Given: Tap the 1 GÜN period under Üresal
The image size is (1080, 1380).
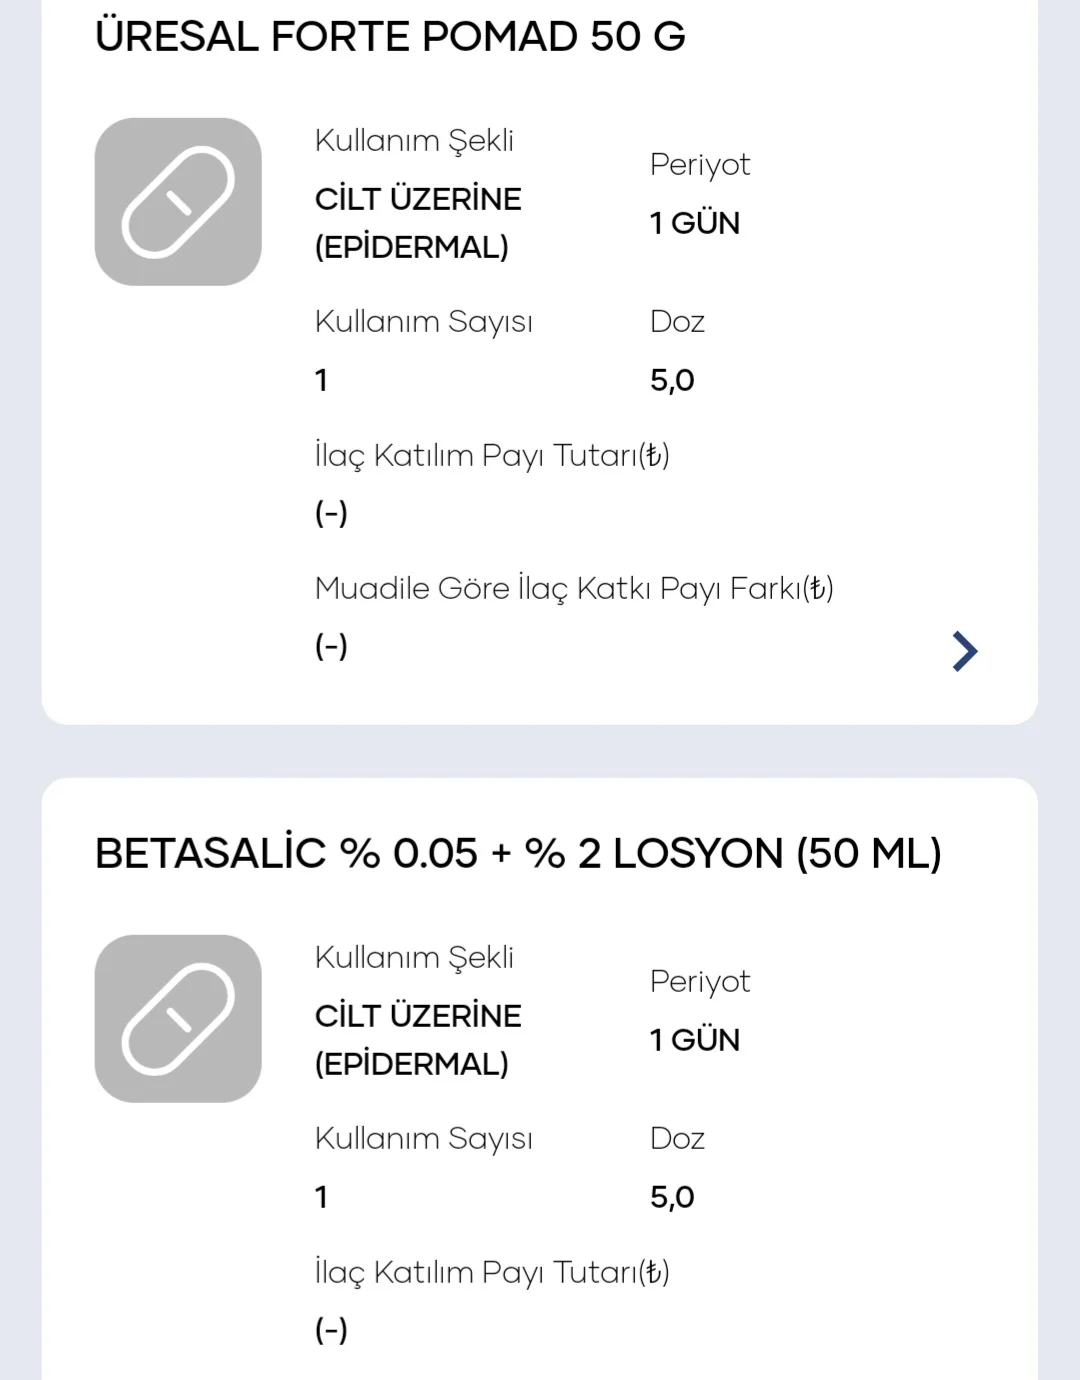Looking at the screenshot, I should pos(695,223).
